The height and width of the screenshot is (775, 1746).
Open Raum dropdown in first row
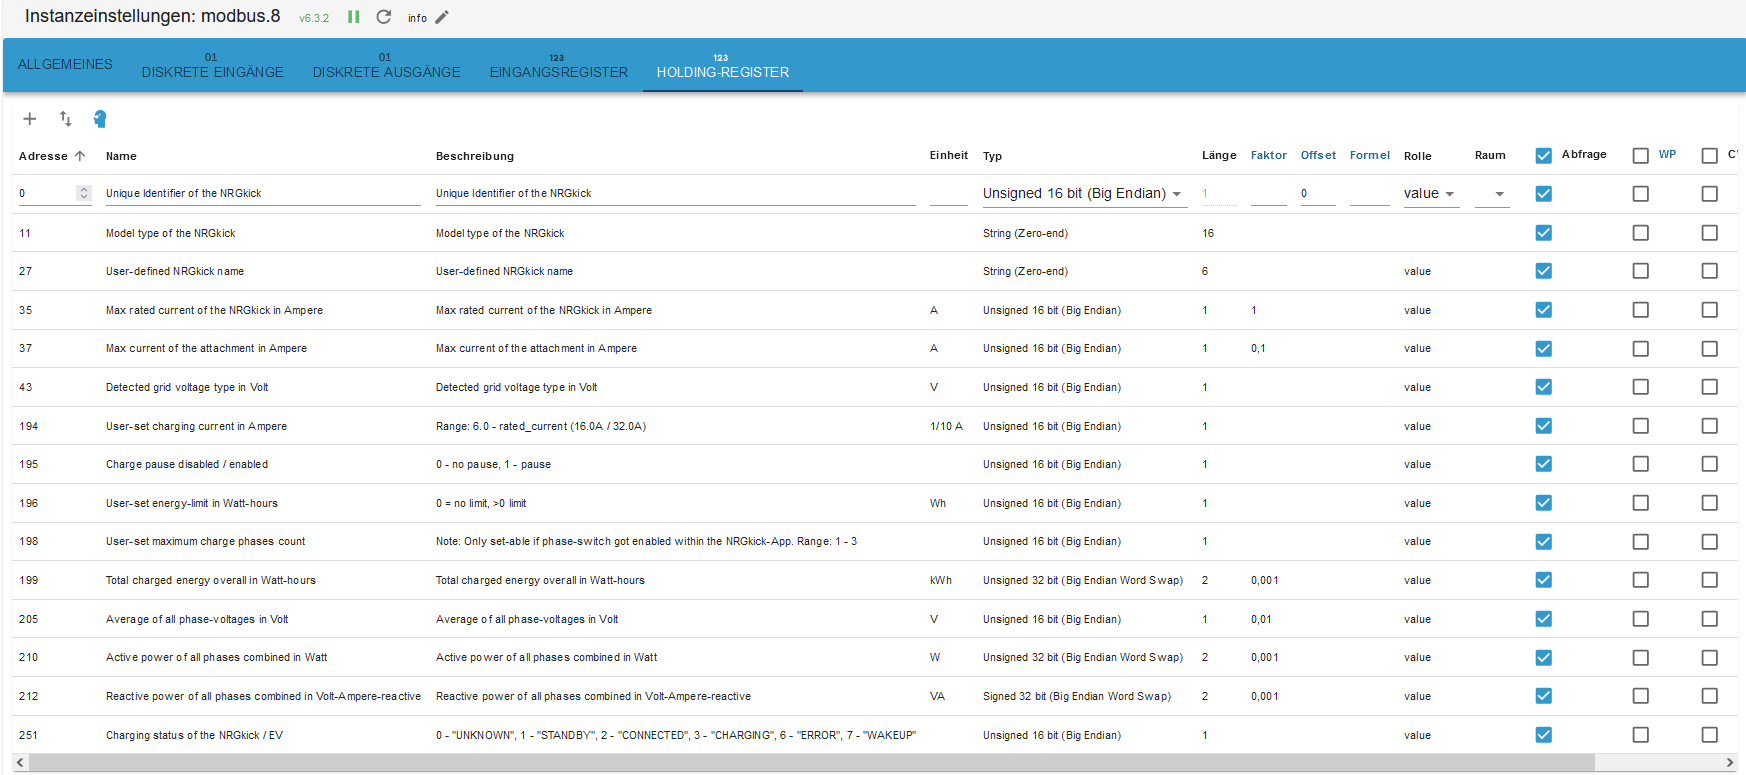[1492, 194]
